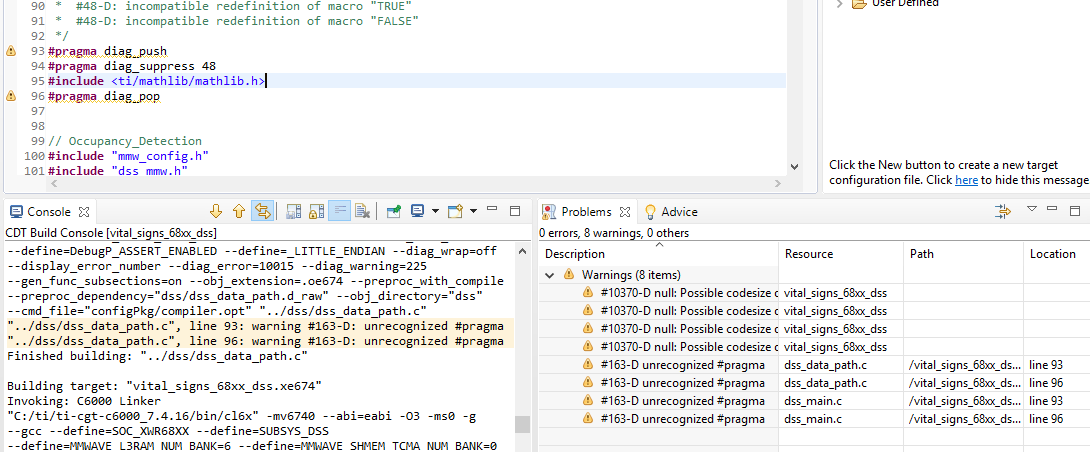Screen dimensions: 1090x452
Task: Open Display Selected Console dropdown arrow
Action: point(435,211)
